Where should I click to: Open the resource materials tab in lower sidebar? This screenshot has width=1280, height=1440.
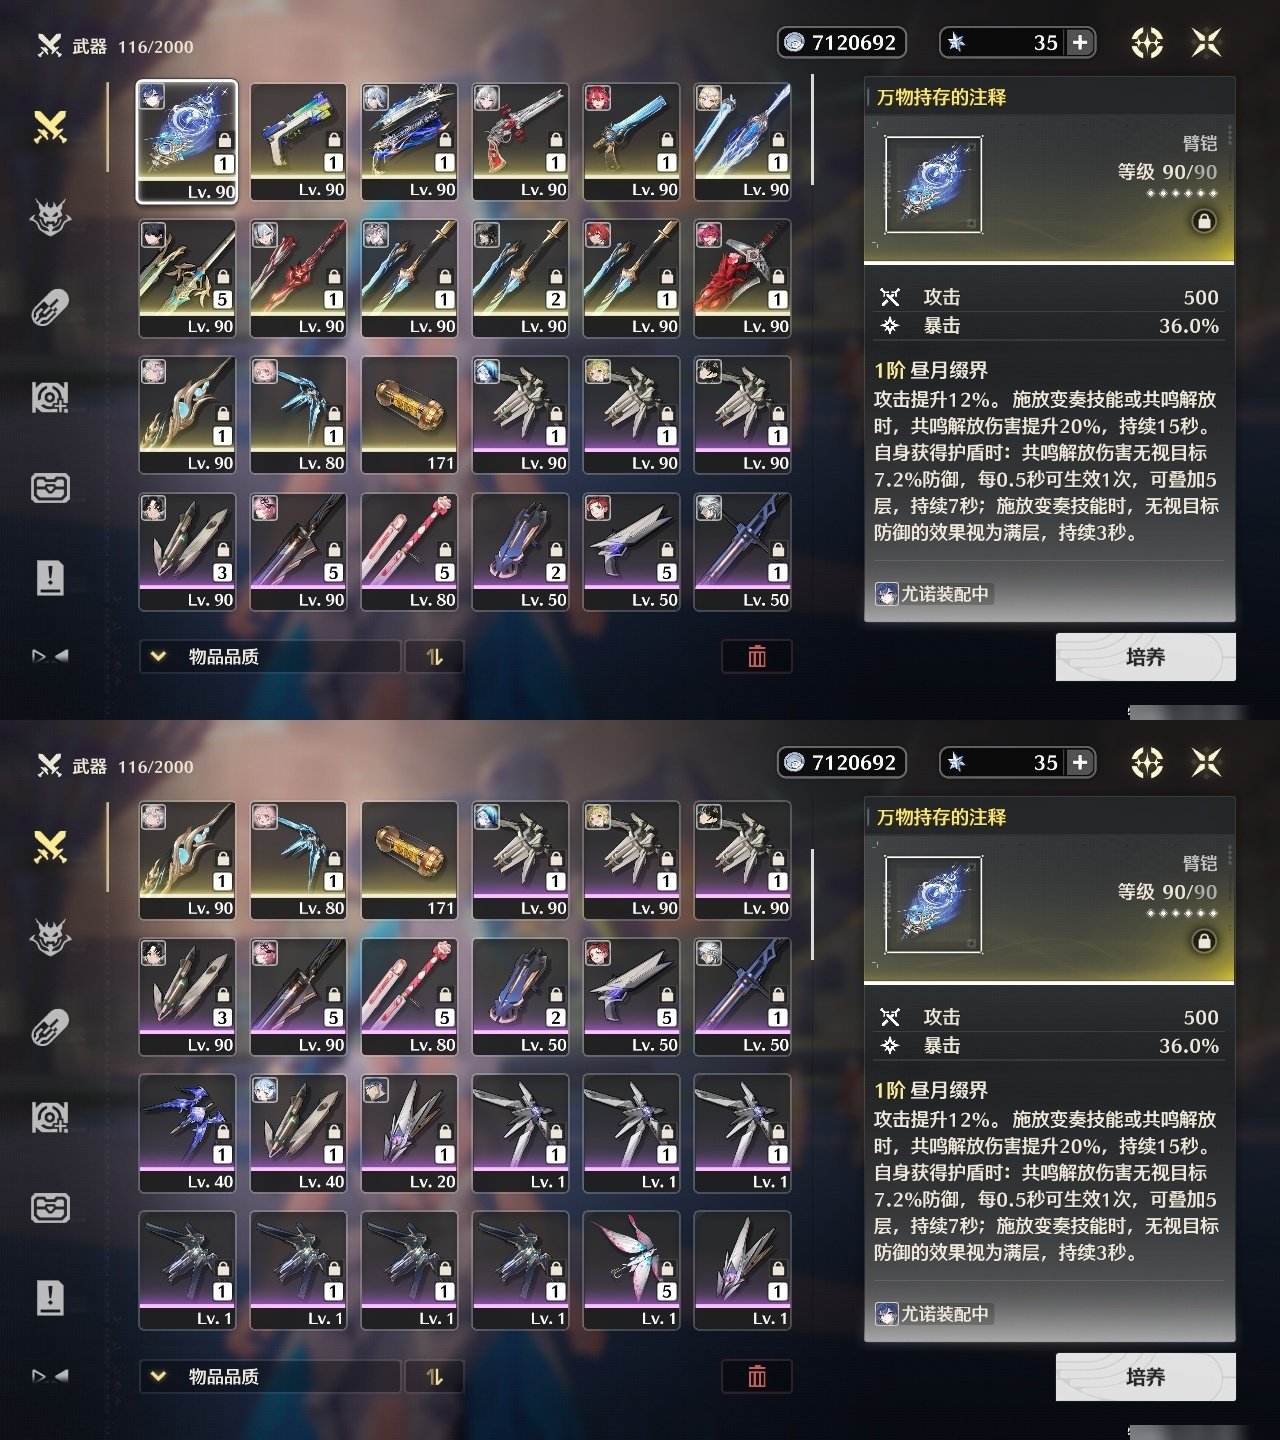[x=50, y=1117]
